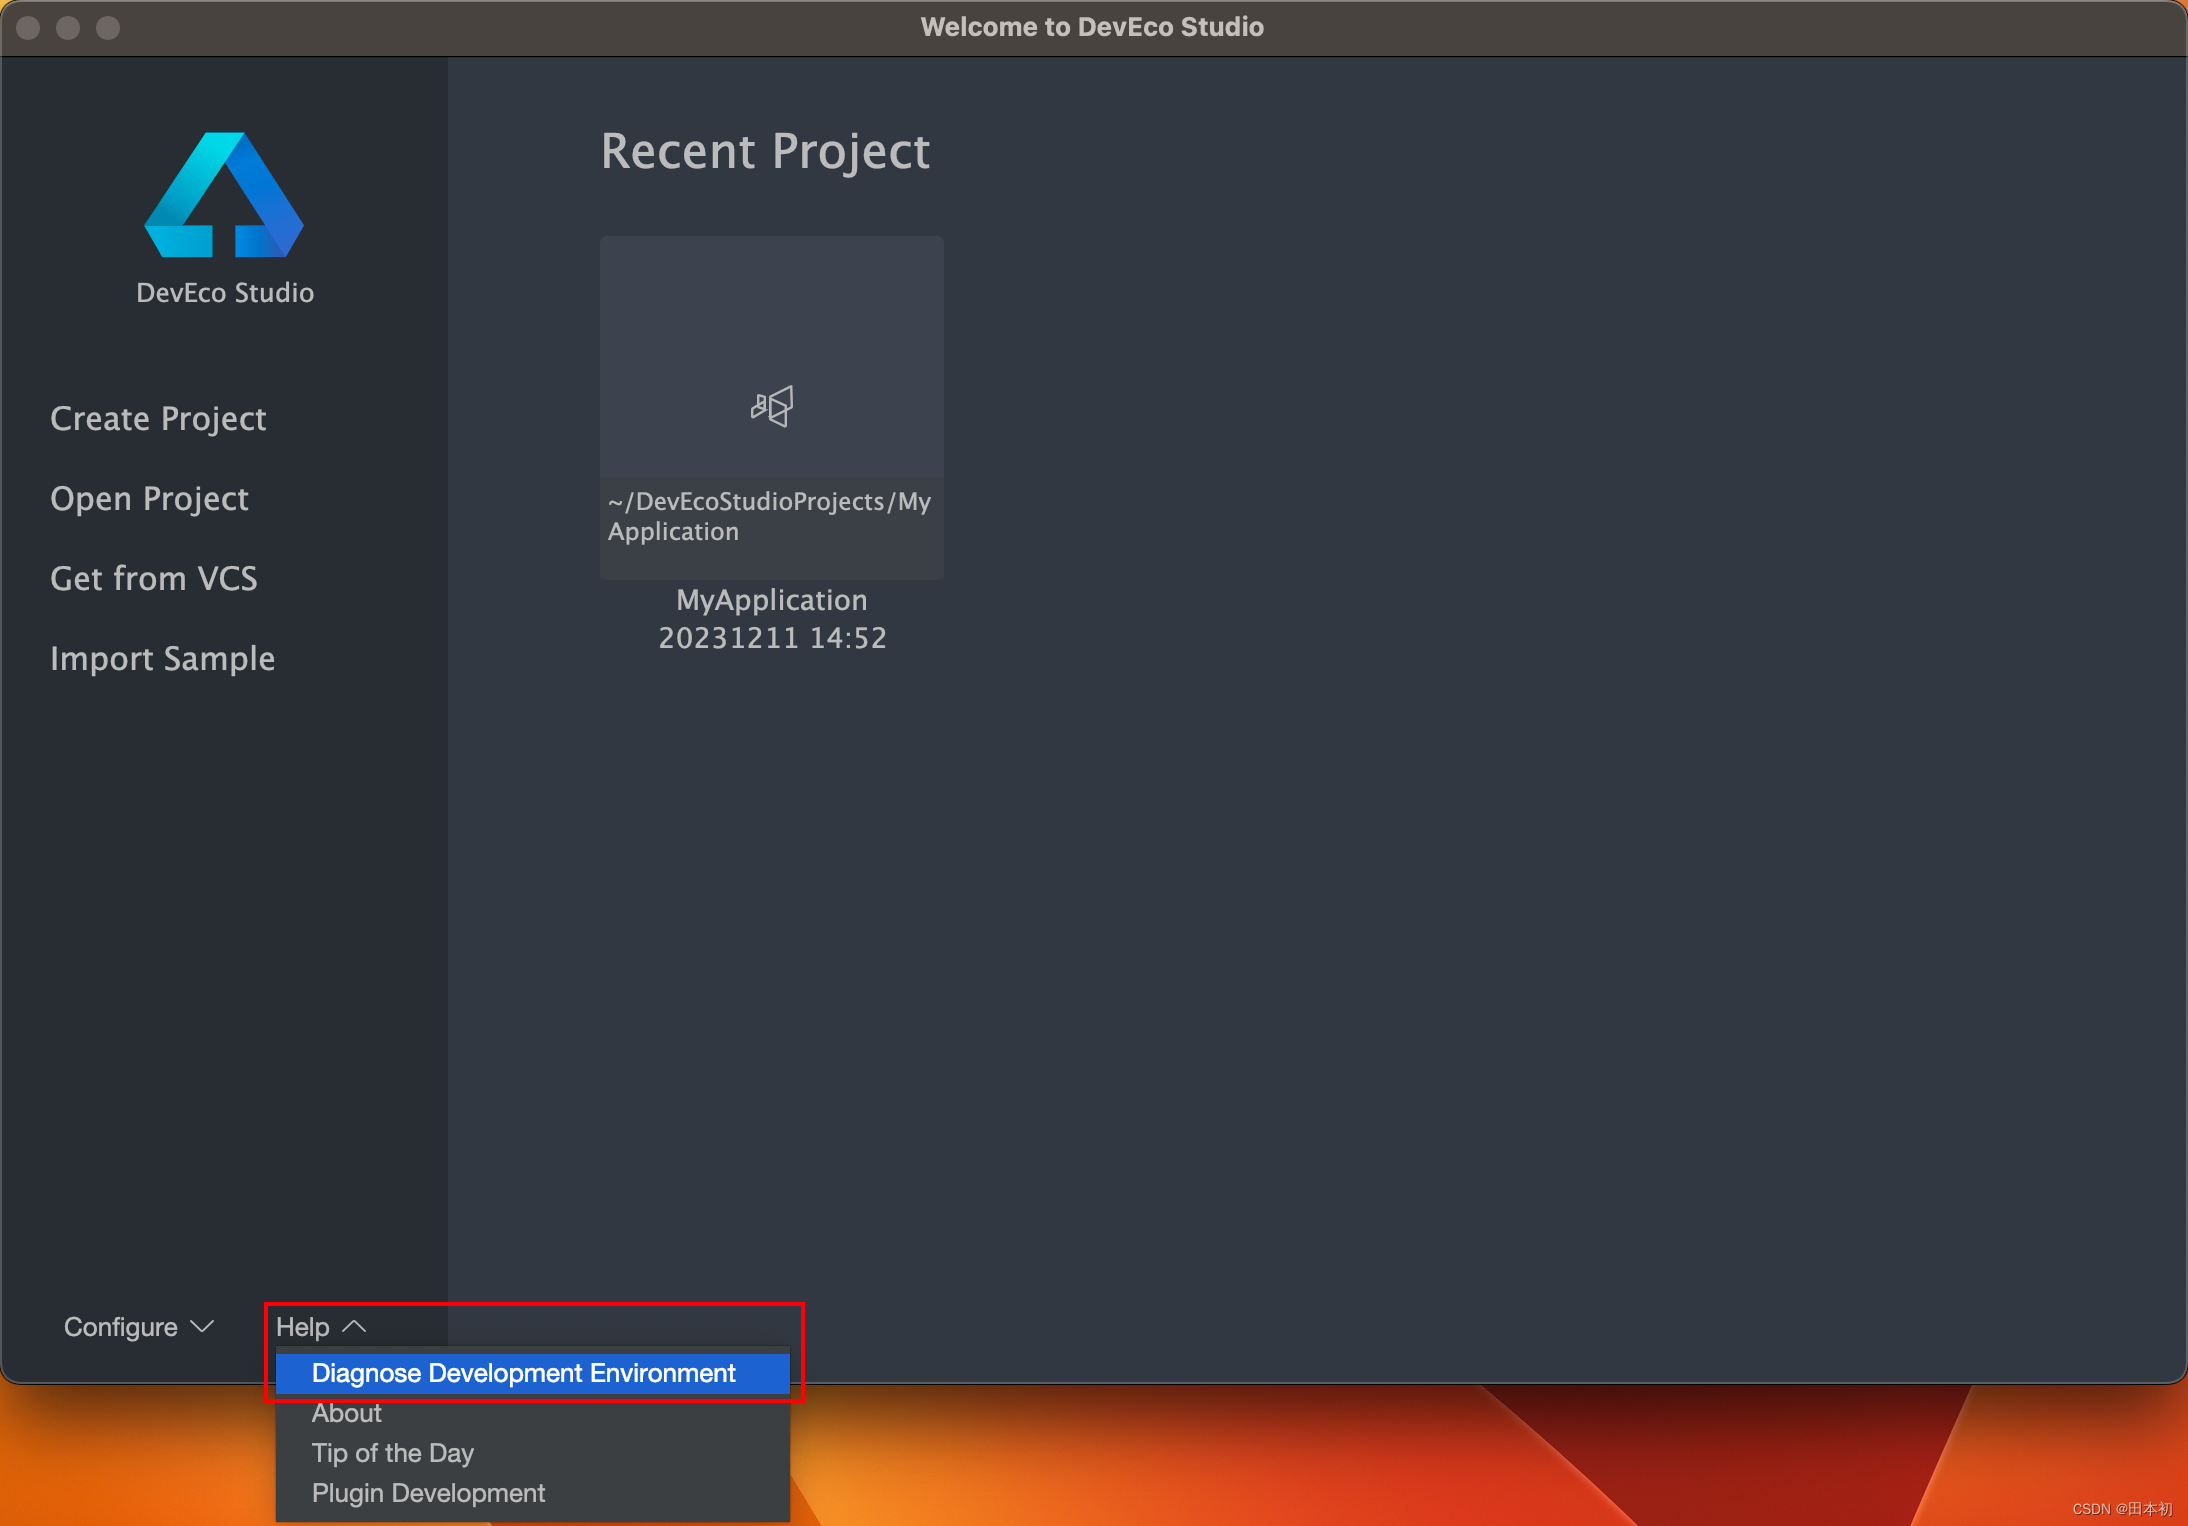
Task: Click the MyApplication project name label
Action: click(x=771, y=600)
